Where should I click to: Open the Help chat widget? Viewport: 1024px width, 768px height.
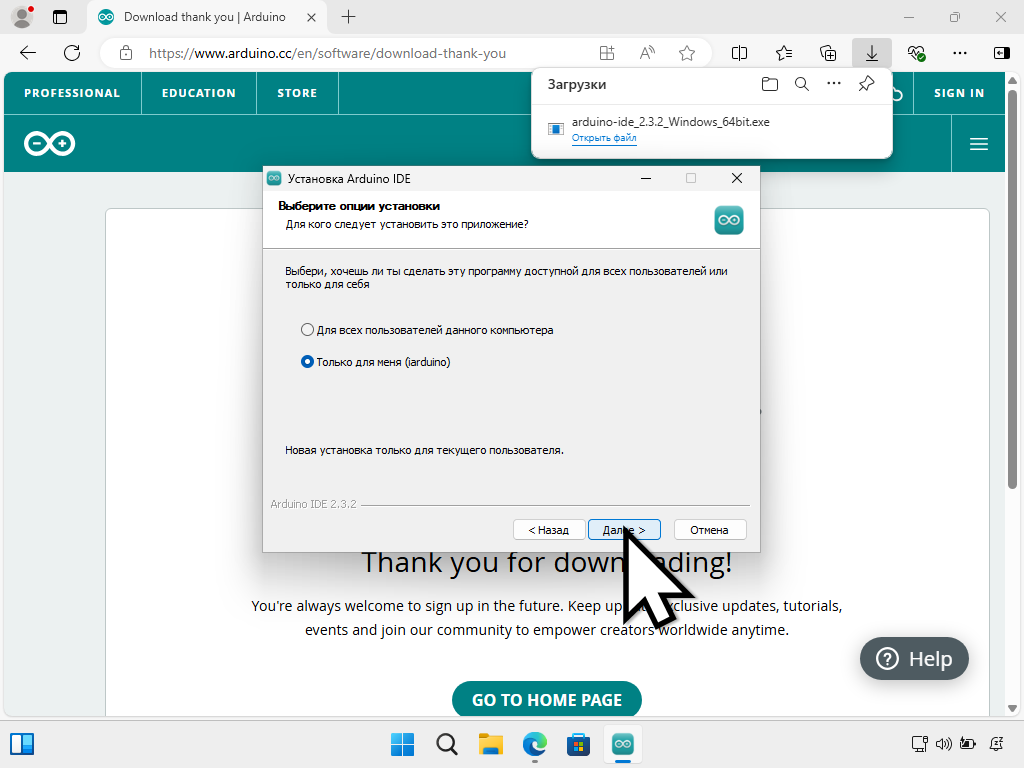click(x=914, y=658)
